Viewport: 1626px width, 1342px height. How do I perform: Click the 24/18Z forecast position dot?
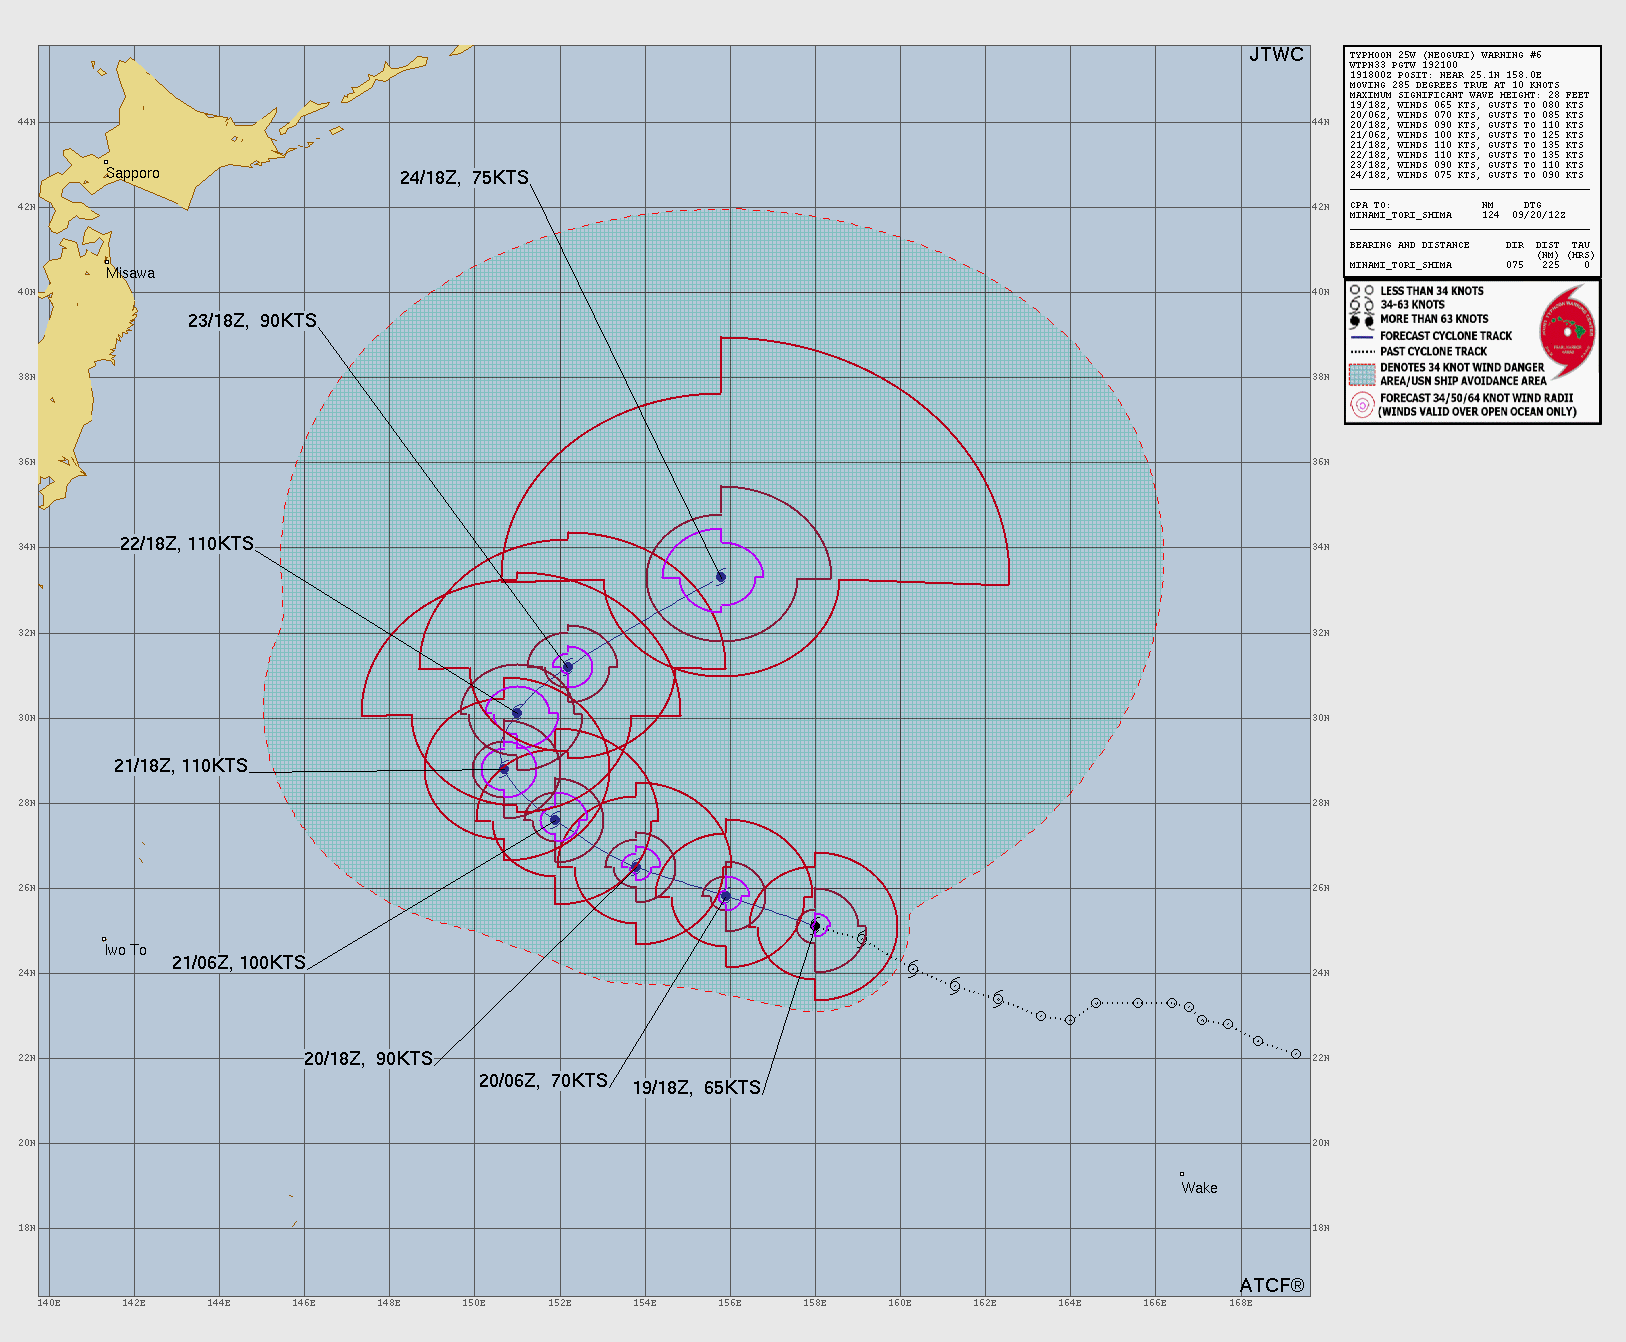(x=721, y=577)
